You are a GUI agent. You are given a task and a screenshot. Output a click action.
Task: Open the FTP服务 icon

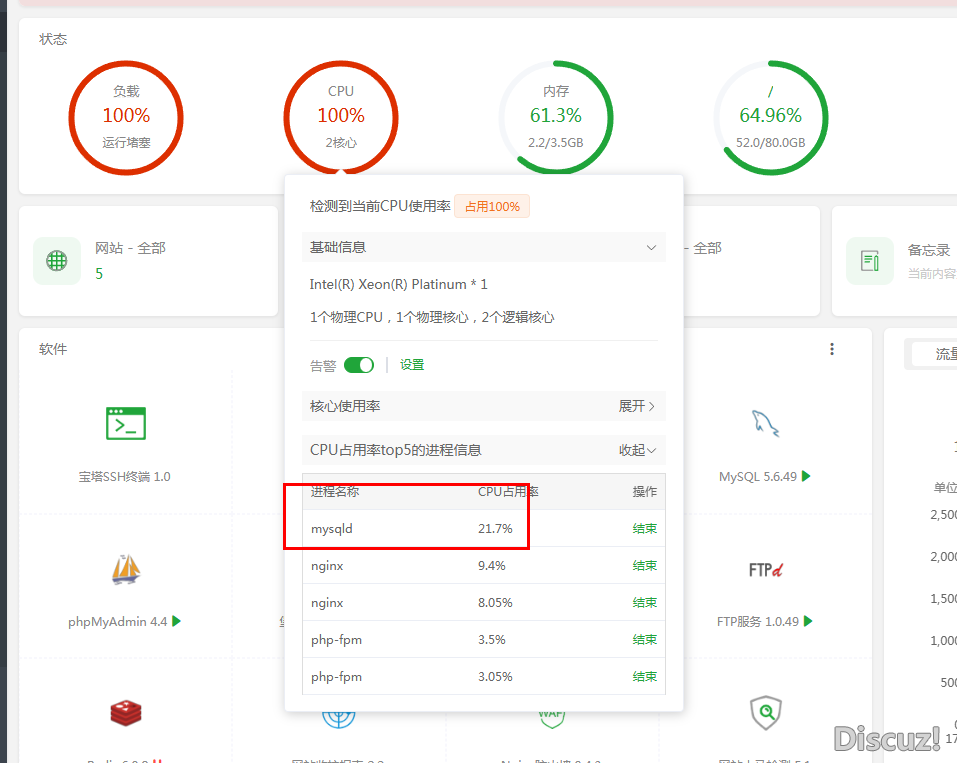(766, 571)
